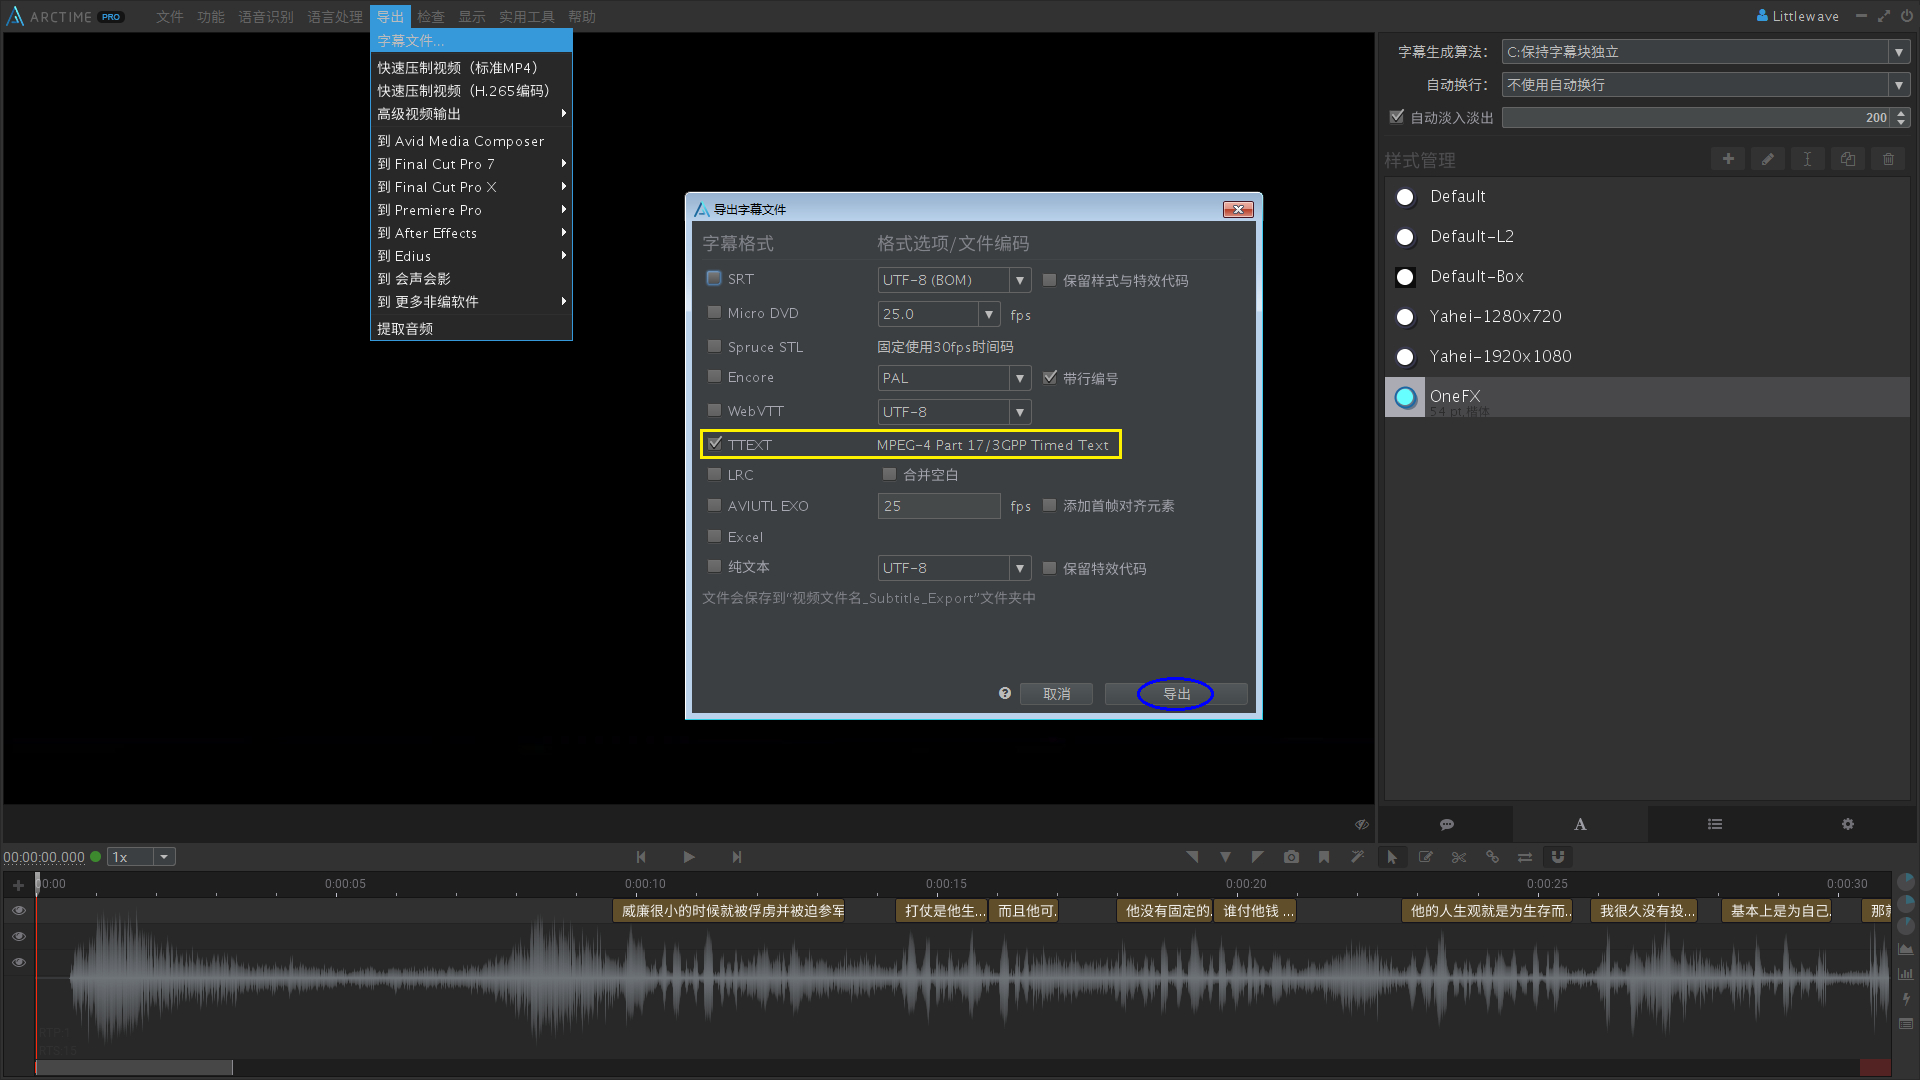
Task: Switch to the style (A) panel tab
Action: [1580, 824]
